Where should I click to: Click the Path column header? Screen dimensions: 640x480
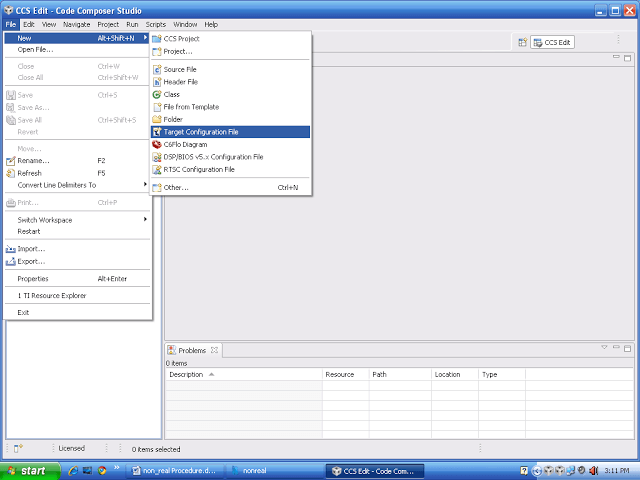pyautogui.click(x=400, y=374)
